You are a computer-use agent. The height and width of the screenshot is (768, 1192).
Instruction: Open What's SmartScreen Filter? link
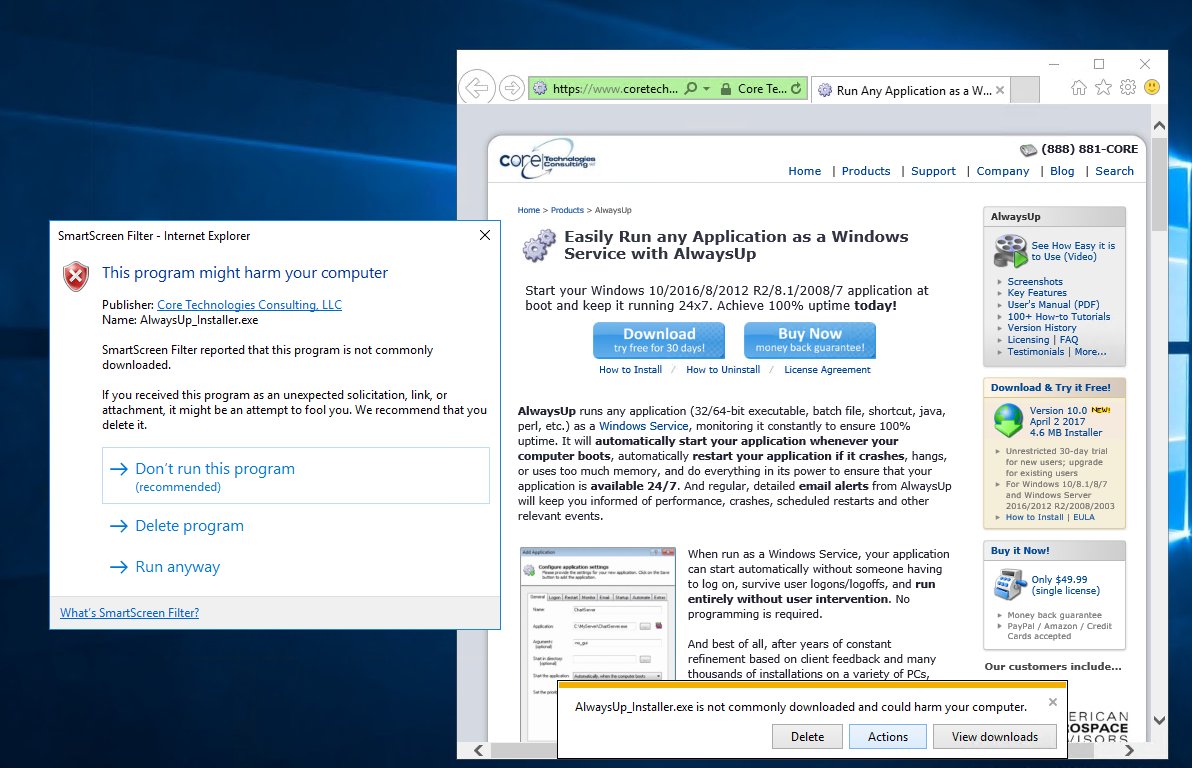point(129,612)
